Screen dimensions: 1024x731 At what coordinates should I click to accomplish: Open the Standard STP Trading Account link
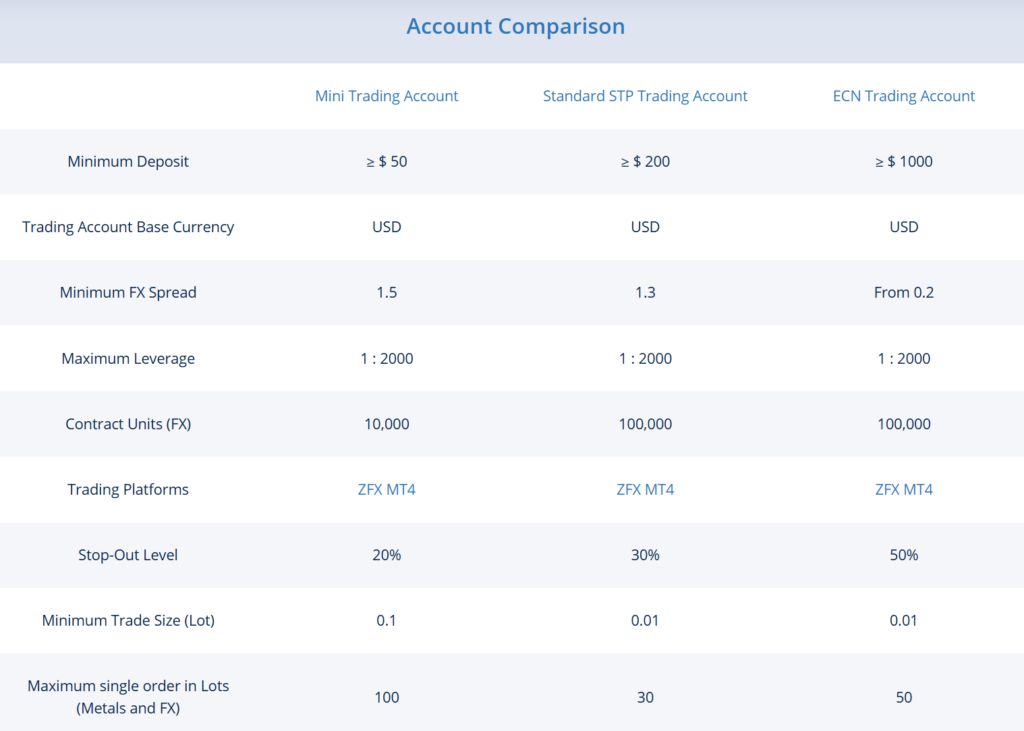tap(645, 96)
